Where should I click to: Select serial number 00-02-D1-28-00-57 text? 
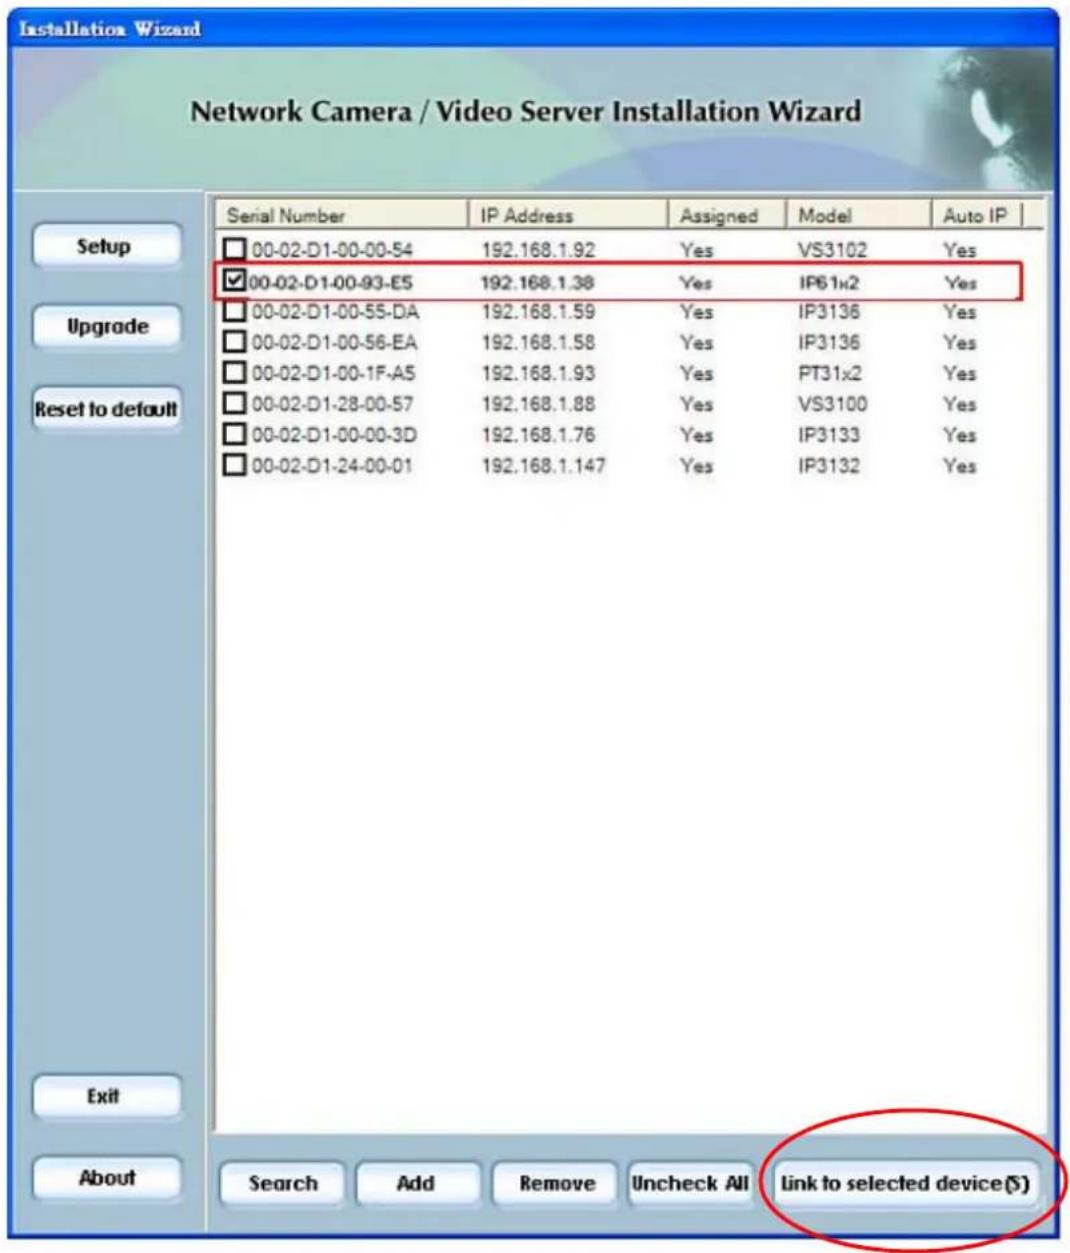pyautogui.click(x=332, y=405)
